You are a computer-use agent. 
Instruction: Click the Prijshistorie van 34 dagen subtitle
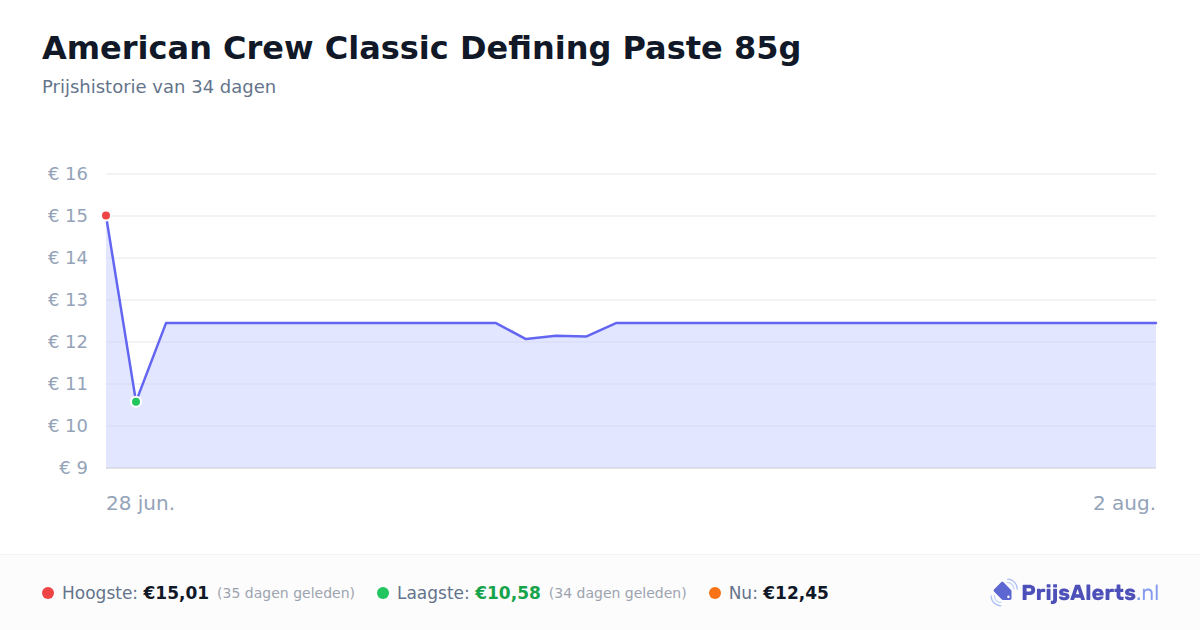[x=159, y=87]
